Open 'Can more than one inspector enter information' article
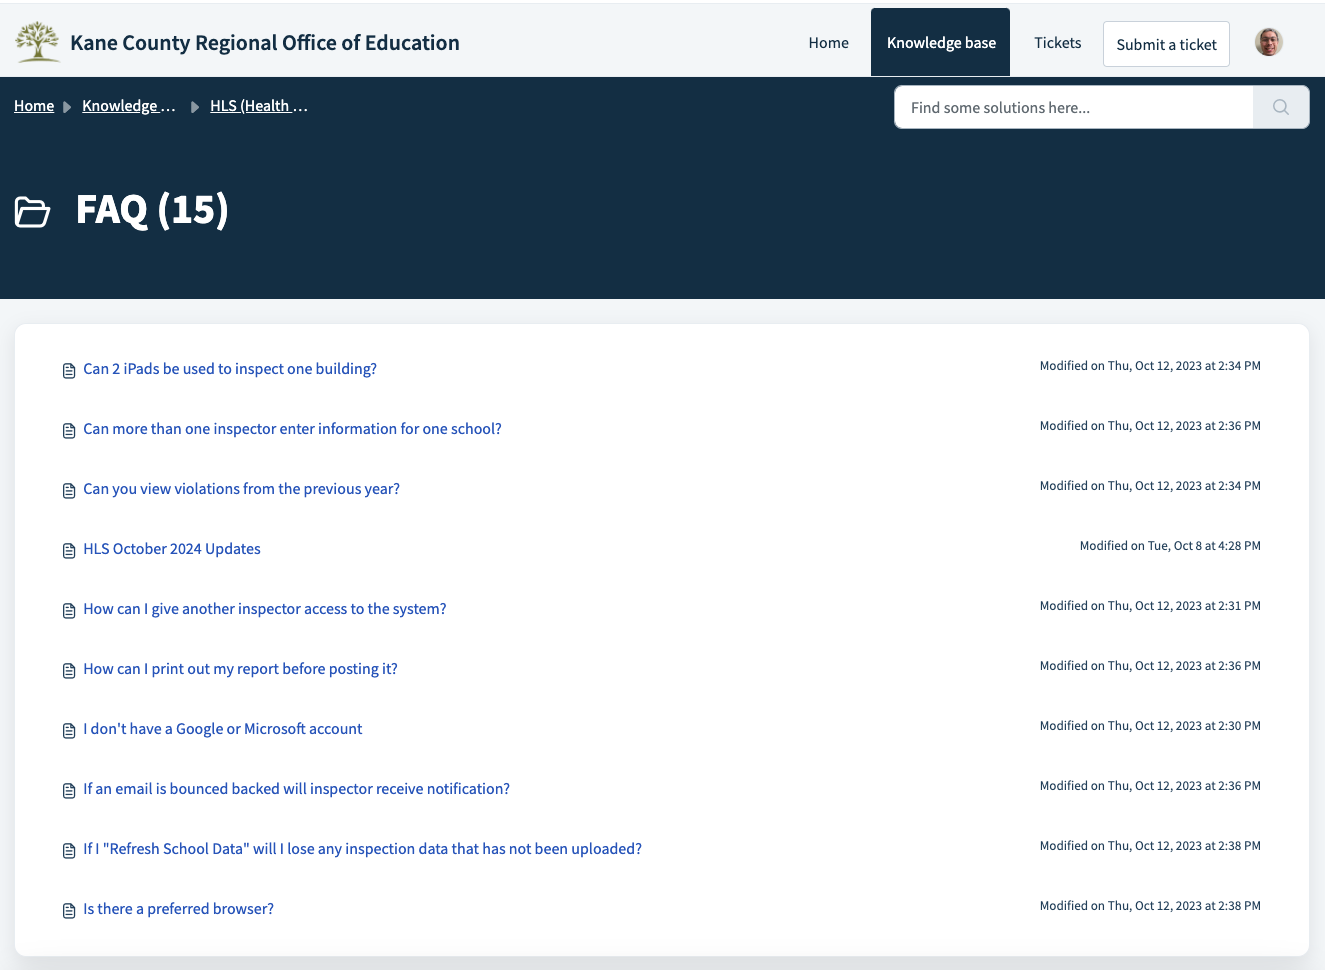 click(x=292, y=429)
